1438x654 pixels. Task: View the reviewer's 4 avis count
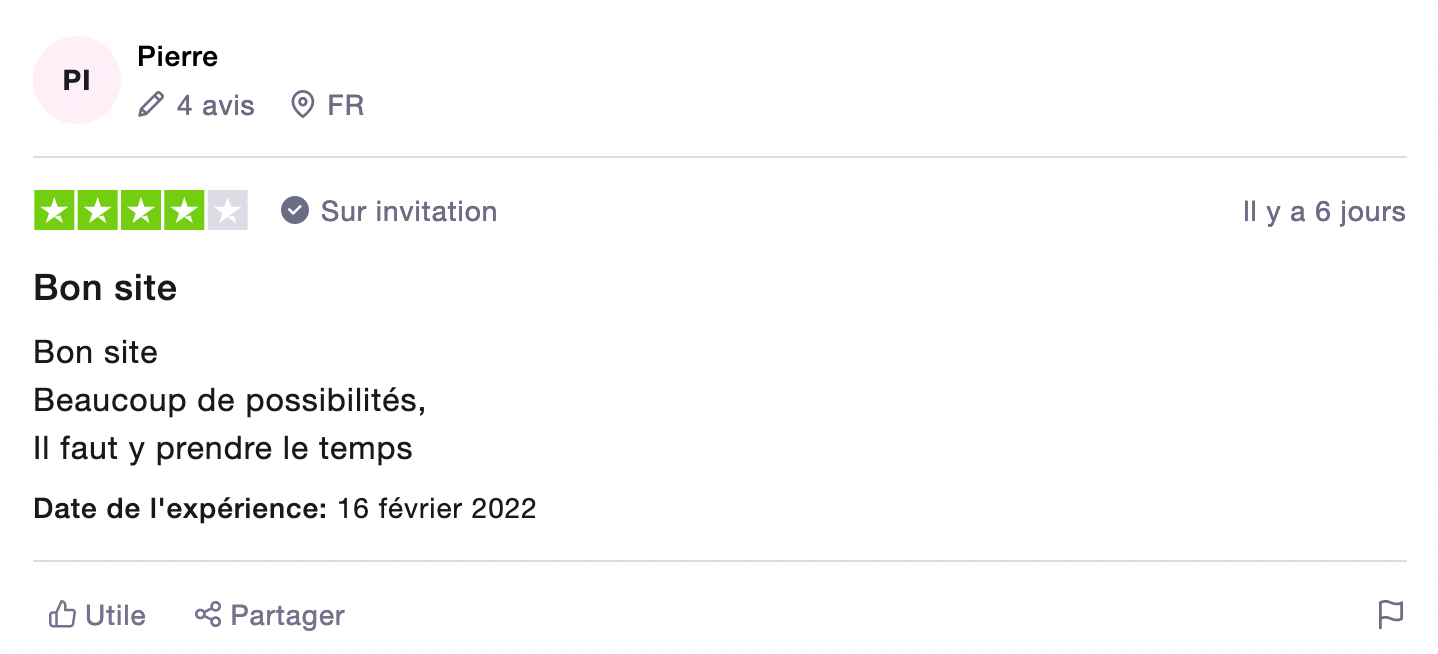coord(216,105)
